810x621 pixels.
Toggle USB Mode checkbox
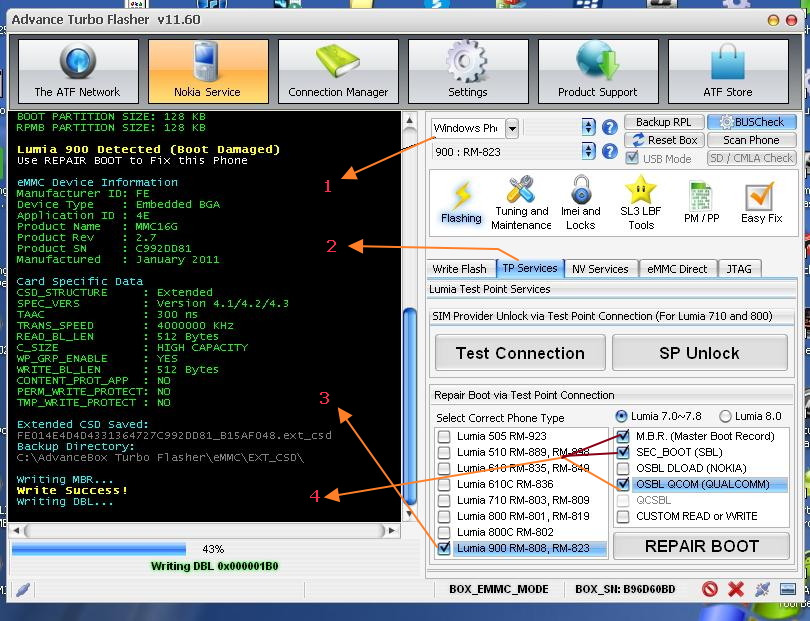[631, 158]
